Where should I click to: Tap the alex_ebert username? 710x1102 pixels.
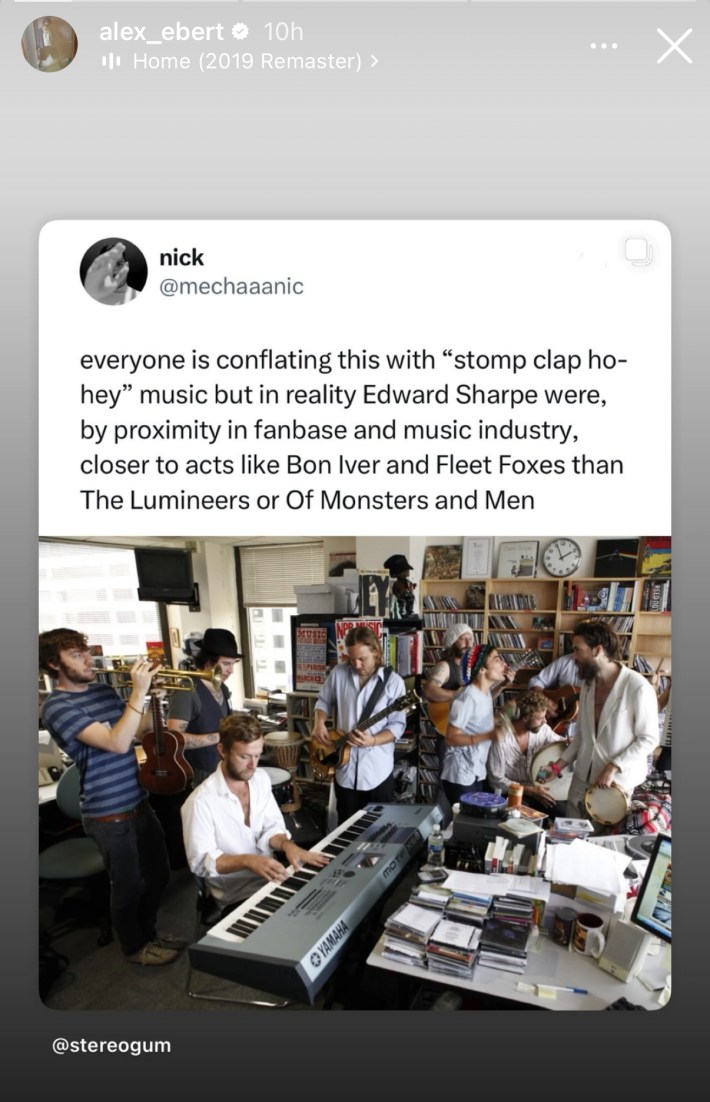pos(161,32)
